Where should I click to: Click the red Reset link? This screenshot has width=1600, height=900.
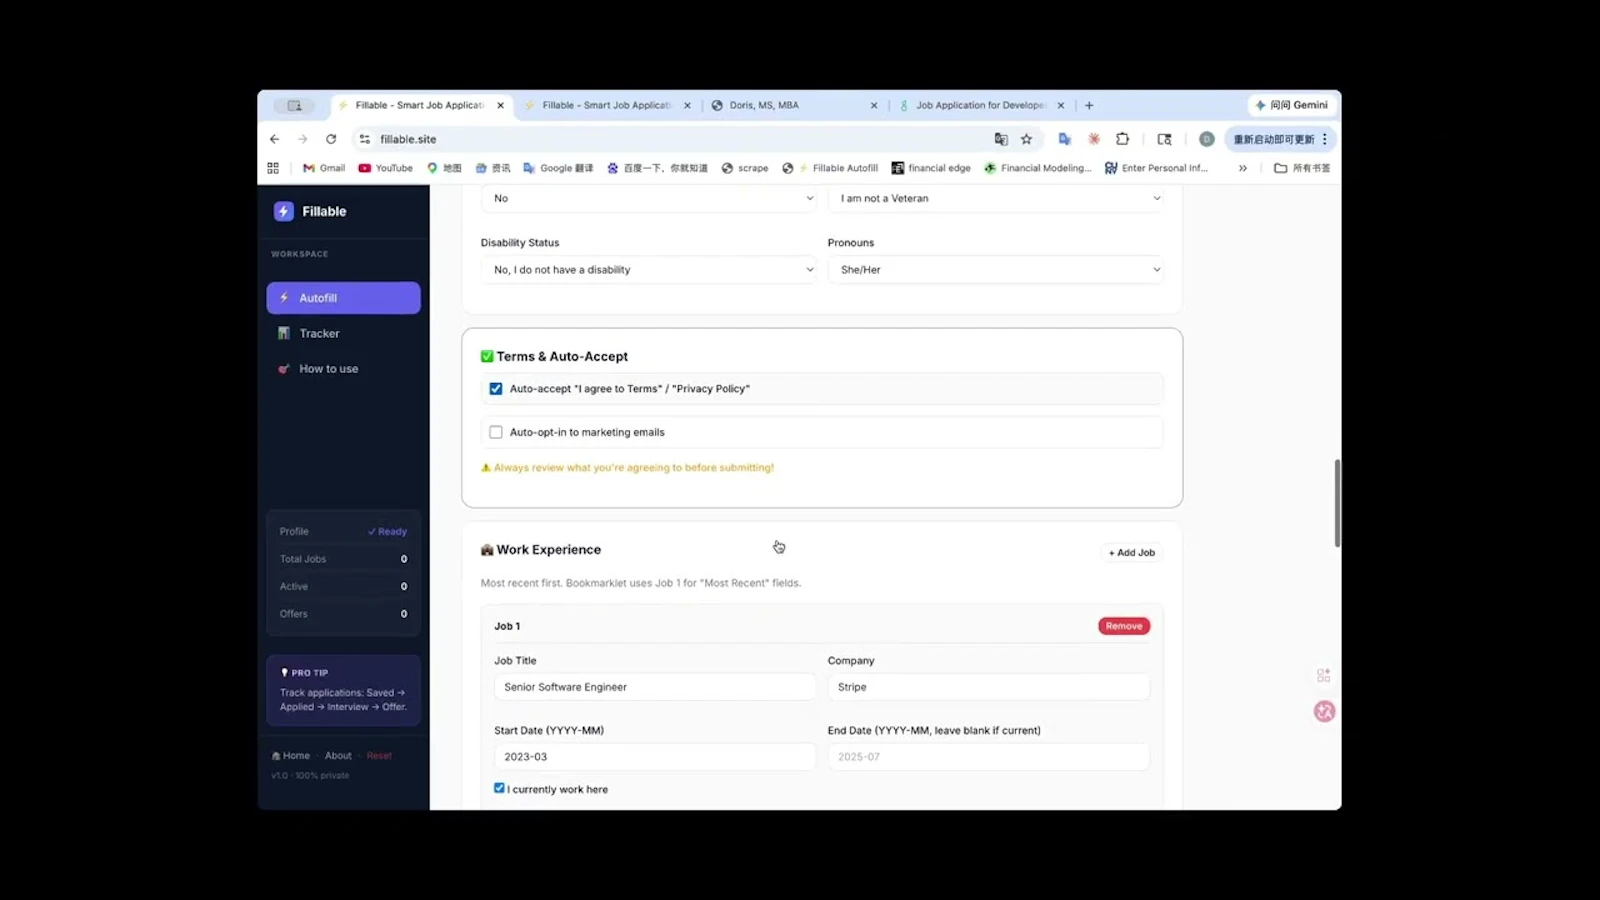point(379,756)
